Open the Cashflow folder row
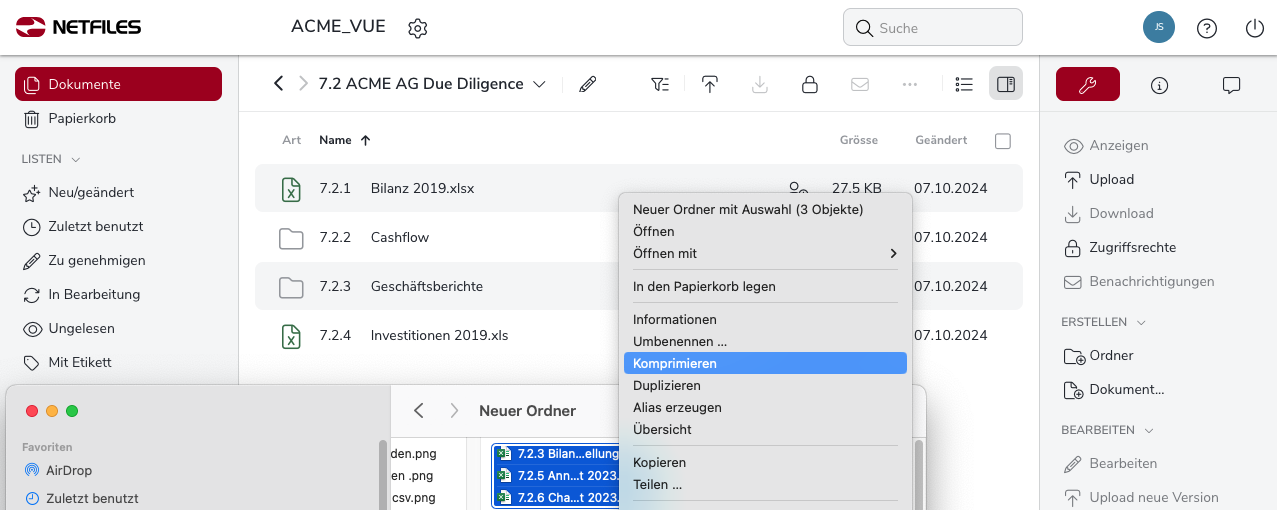This screenshot has height=510, width=1277. pyautogui.click(x=400, y=238)
